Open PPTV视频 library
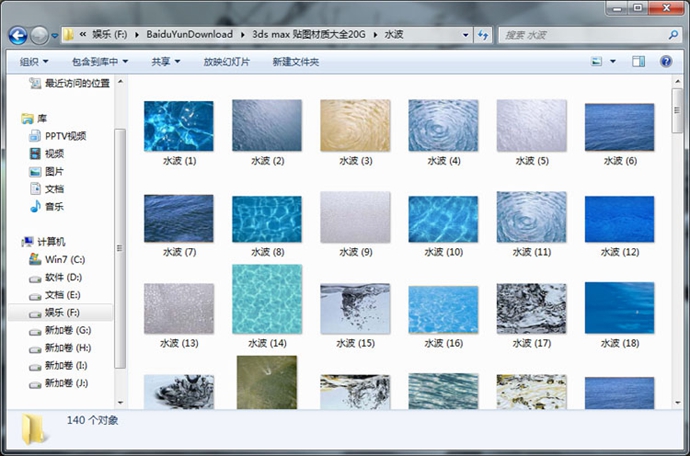The image size is (690, 456). [57, 136]
